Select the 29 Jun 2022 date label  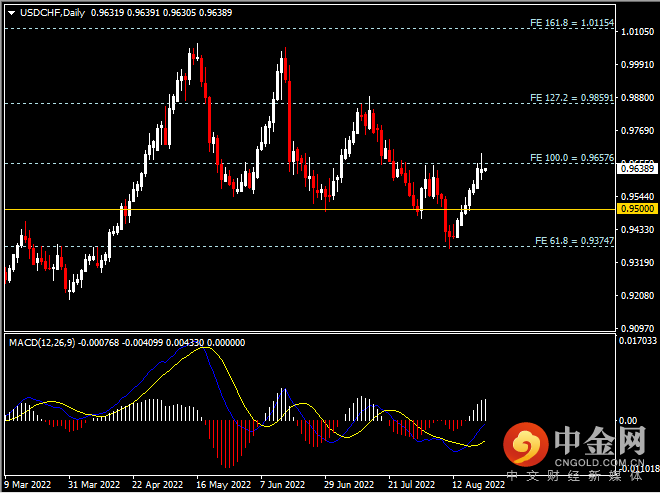(x=349, y=485)
